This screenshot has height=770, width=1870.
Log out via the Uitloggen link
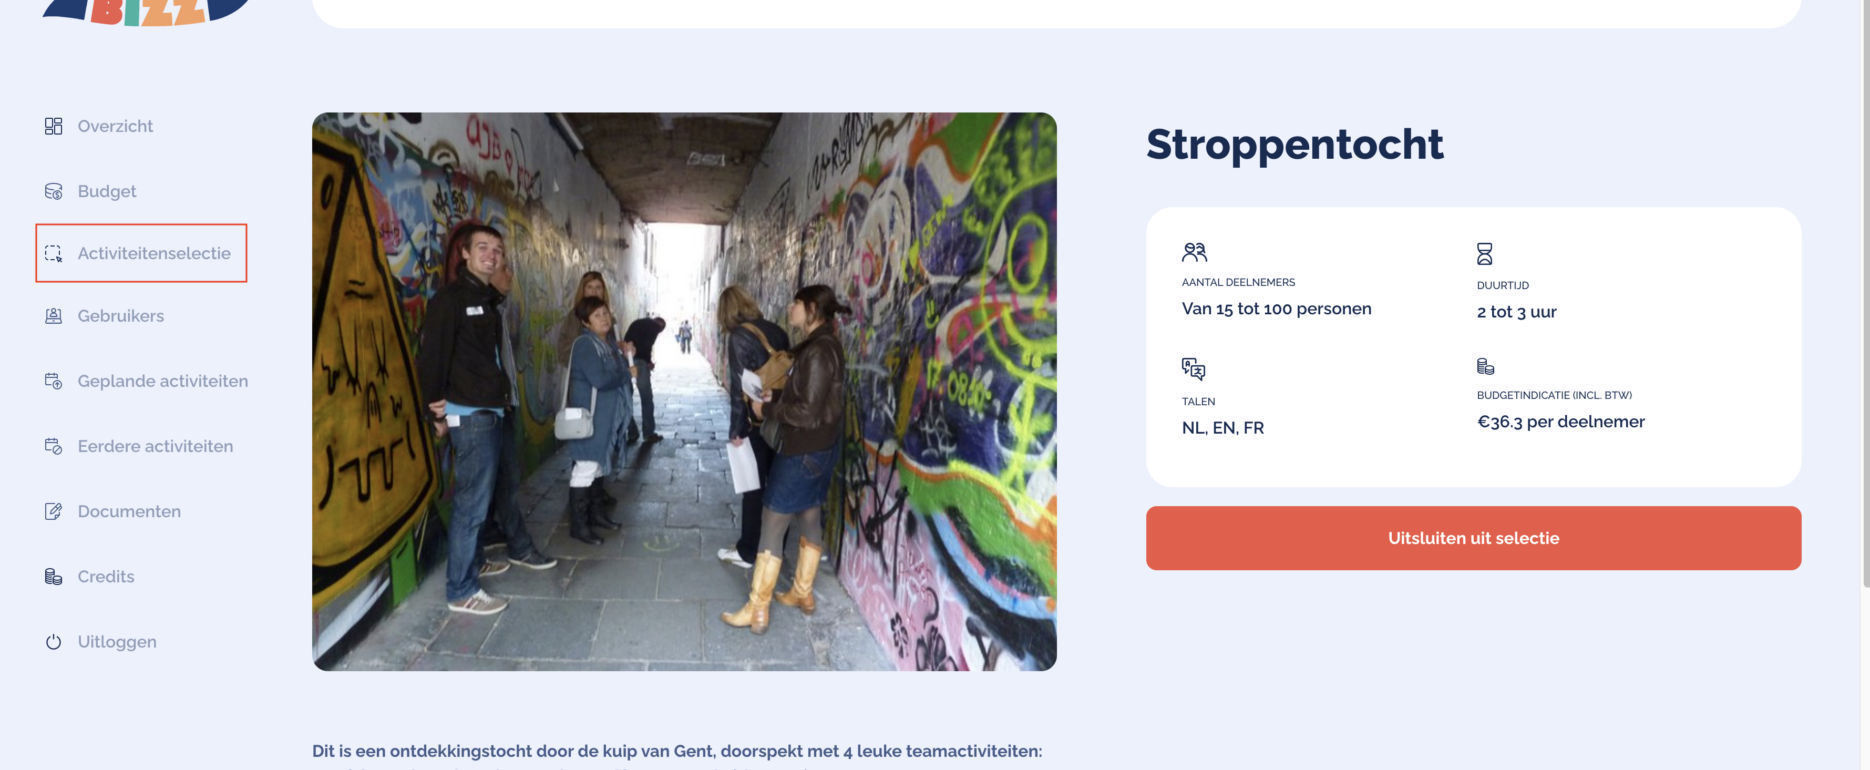(x=117, y=642)
